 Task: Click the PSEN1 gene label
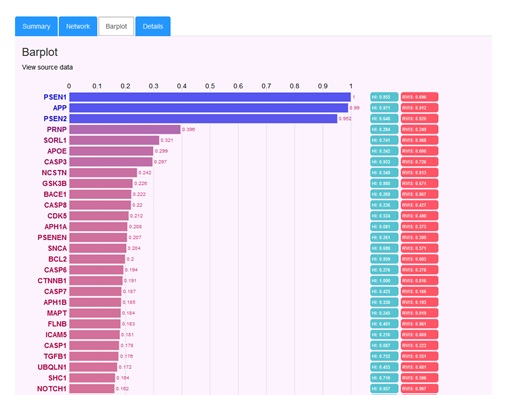click(x=55, y=97)
